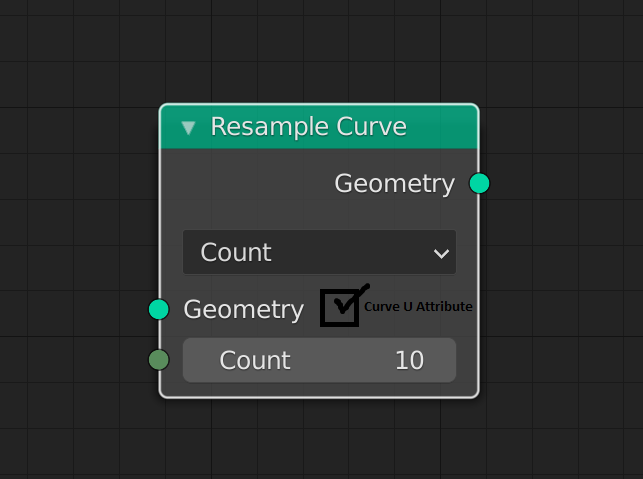Toggle the Curve U Attribute checkbox
Screen dimensions: 643x479
[340, 308]
